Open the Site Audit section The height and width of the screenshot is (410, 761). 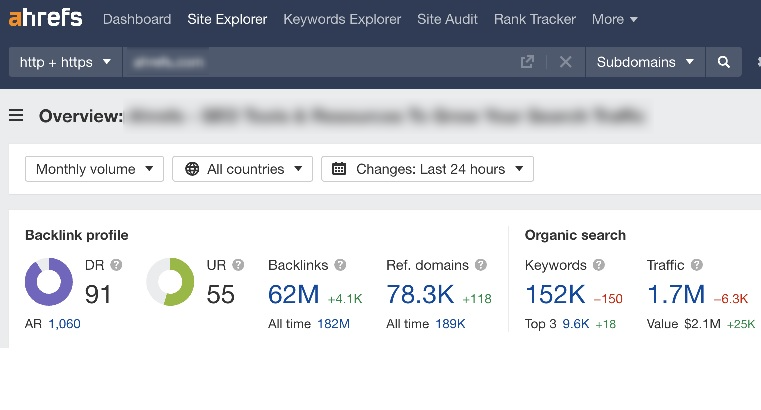click(x=447, y=19)
